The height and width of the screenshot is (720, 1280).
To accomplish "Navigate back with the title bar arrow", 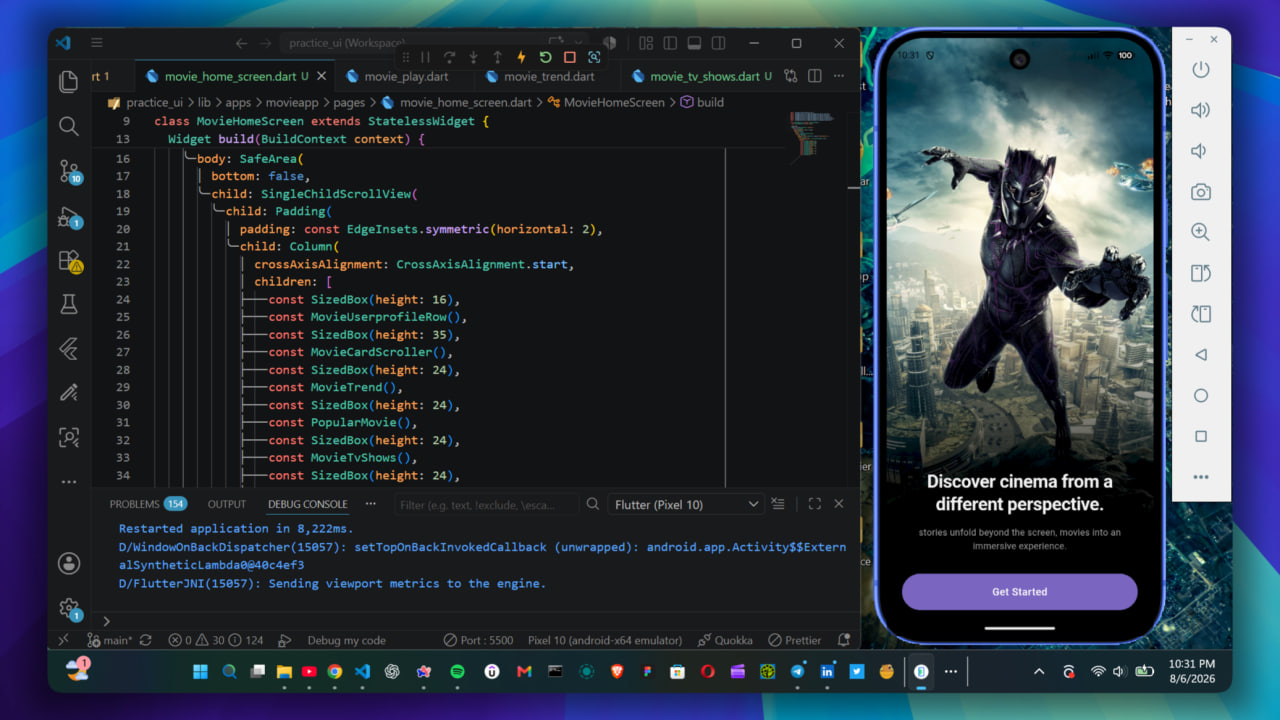I will (241, 43).
